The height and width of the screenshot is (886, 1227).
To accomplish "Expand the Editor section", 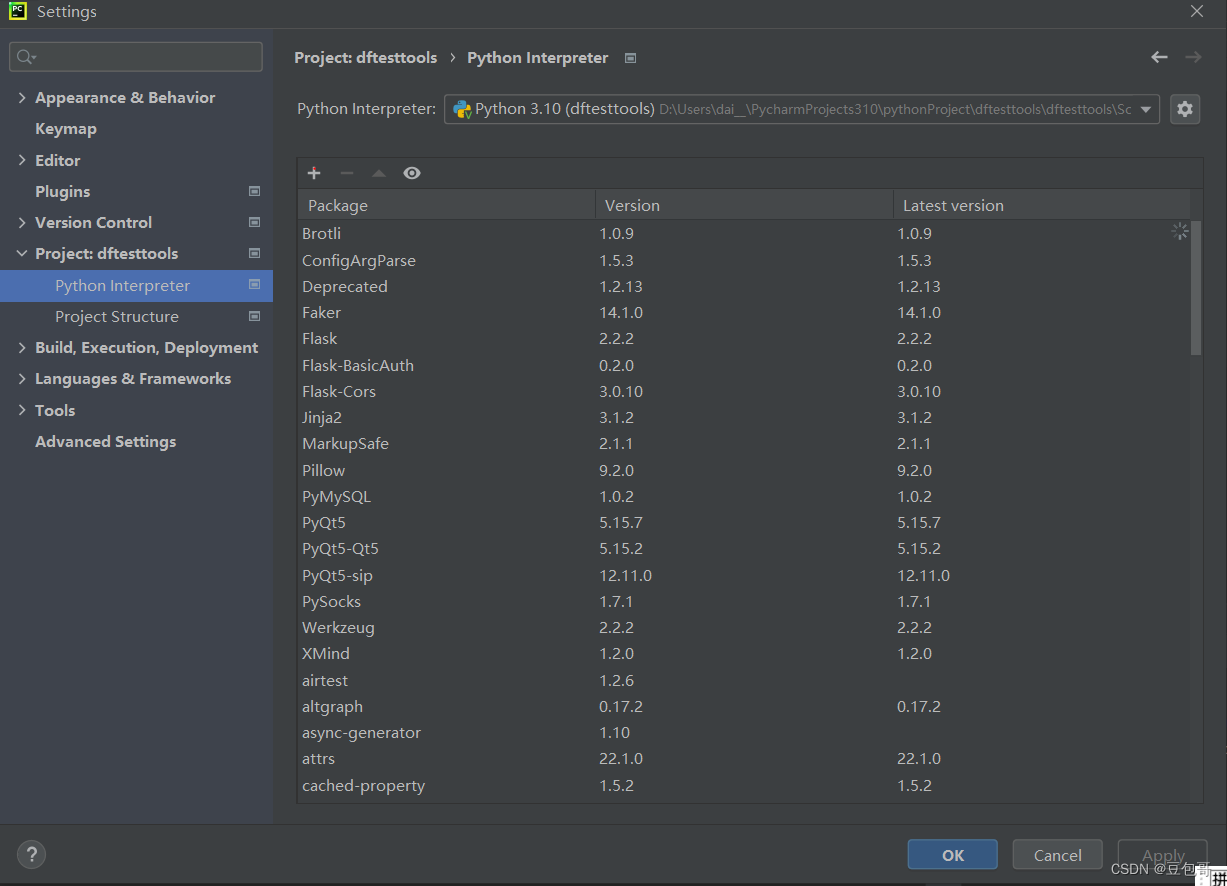I will pos(22,160).
